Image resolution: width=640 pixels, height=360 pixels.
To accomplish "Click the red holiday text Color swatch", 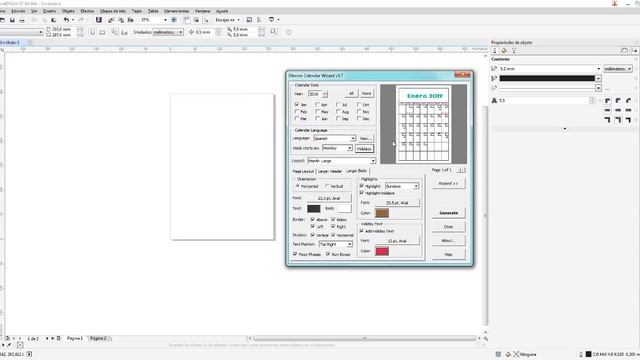I will (x=382, y=251).
